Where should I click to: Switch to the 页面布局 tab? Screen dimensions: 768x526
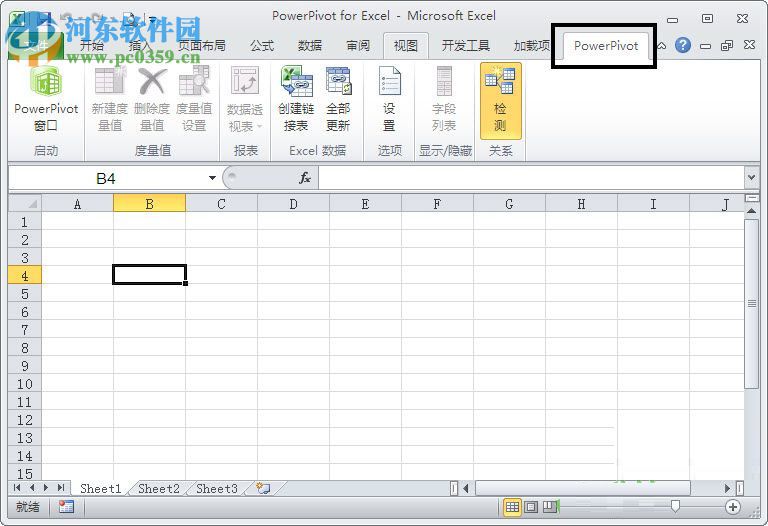(x=202, y=46)
